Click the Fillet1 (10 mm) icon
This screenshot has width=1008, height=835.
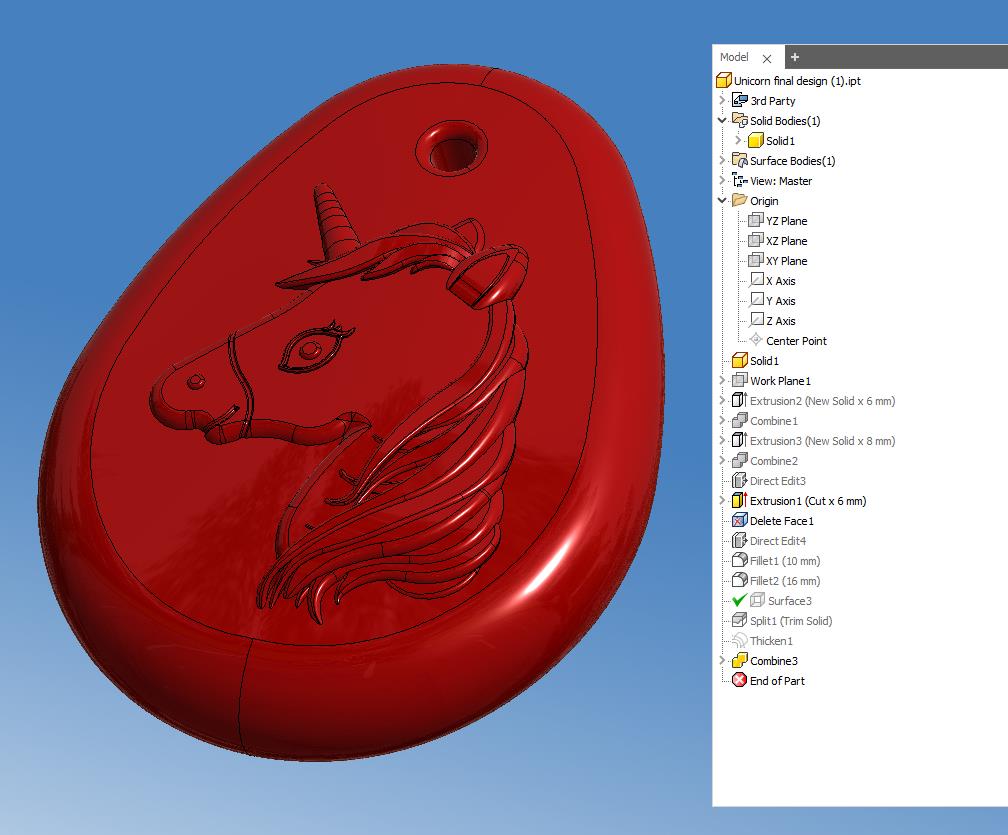point(740,561)
